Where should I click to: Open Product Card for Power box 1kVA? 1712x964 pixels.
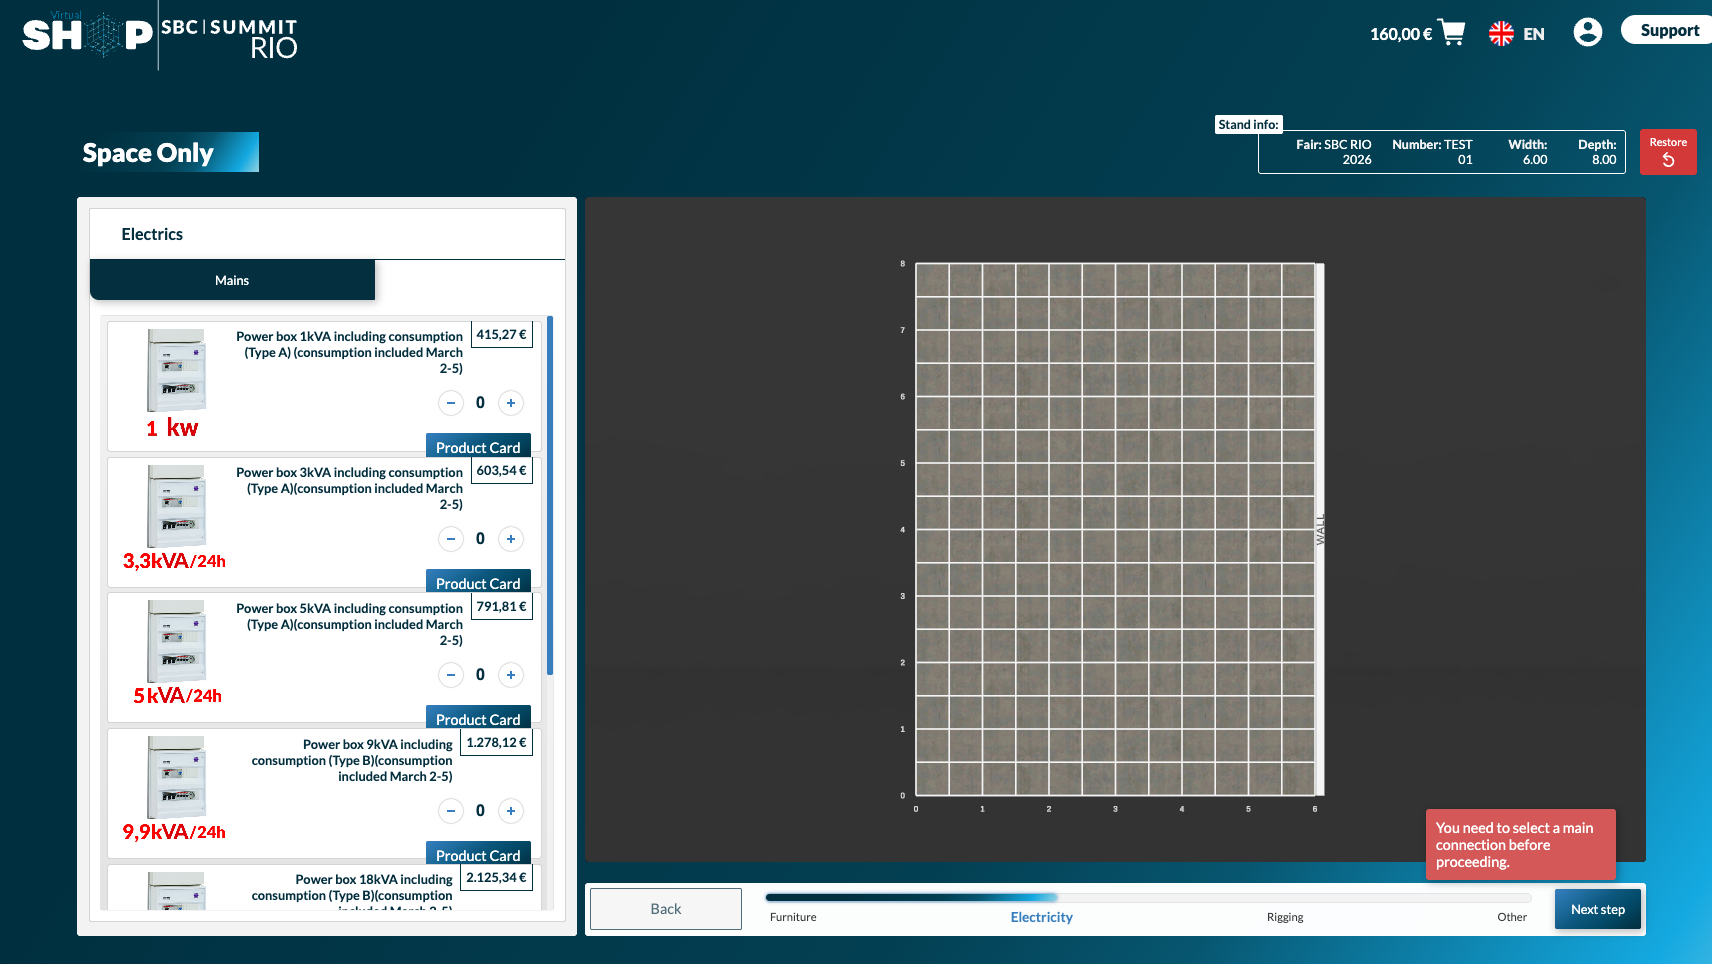click(478, 446)
